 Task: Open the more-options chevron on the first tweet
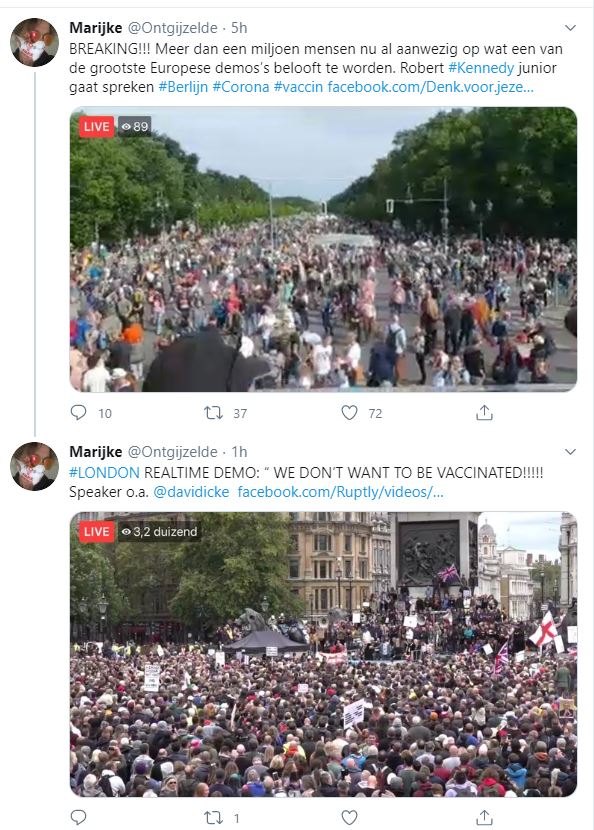click(x=570, y=28)
